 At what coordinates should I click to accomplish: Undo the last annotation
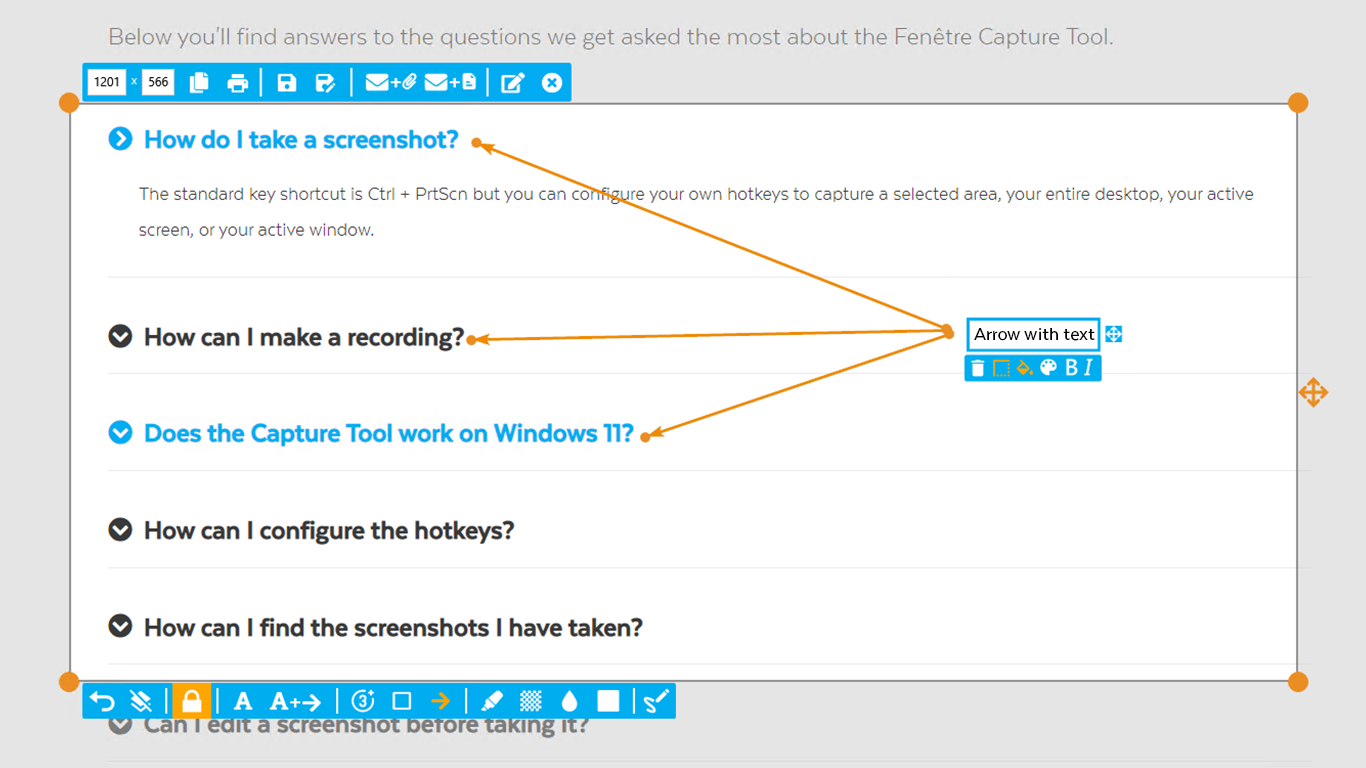(103, 701)
